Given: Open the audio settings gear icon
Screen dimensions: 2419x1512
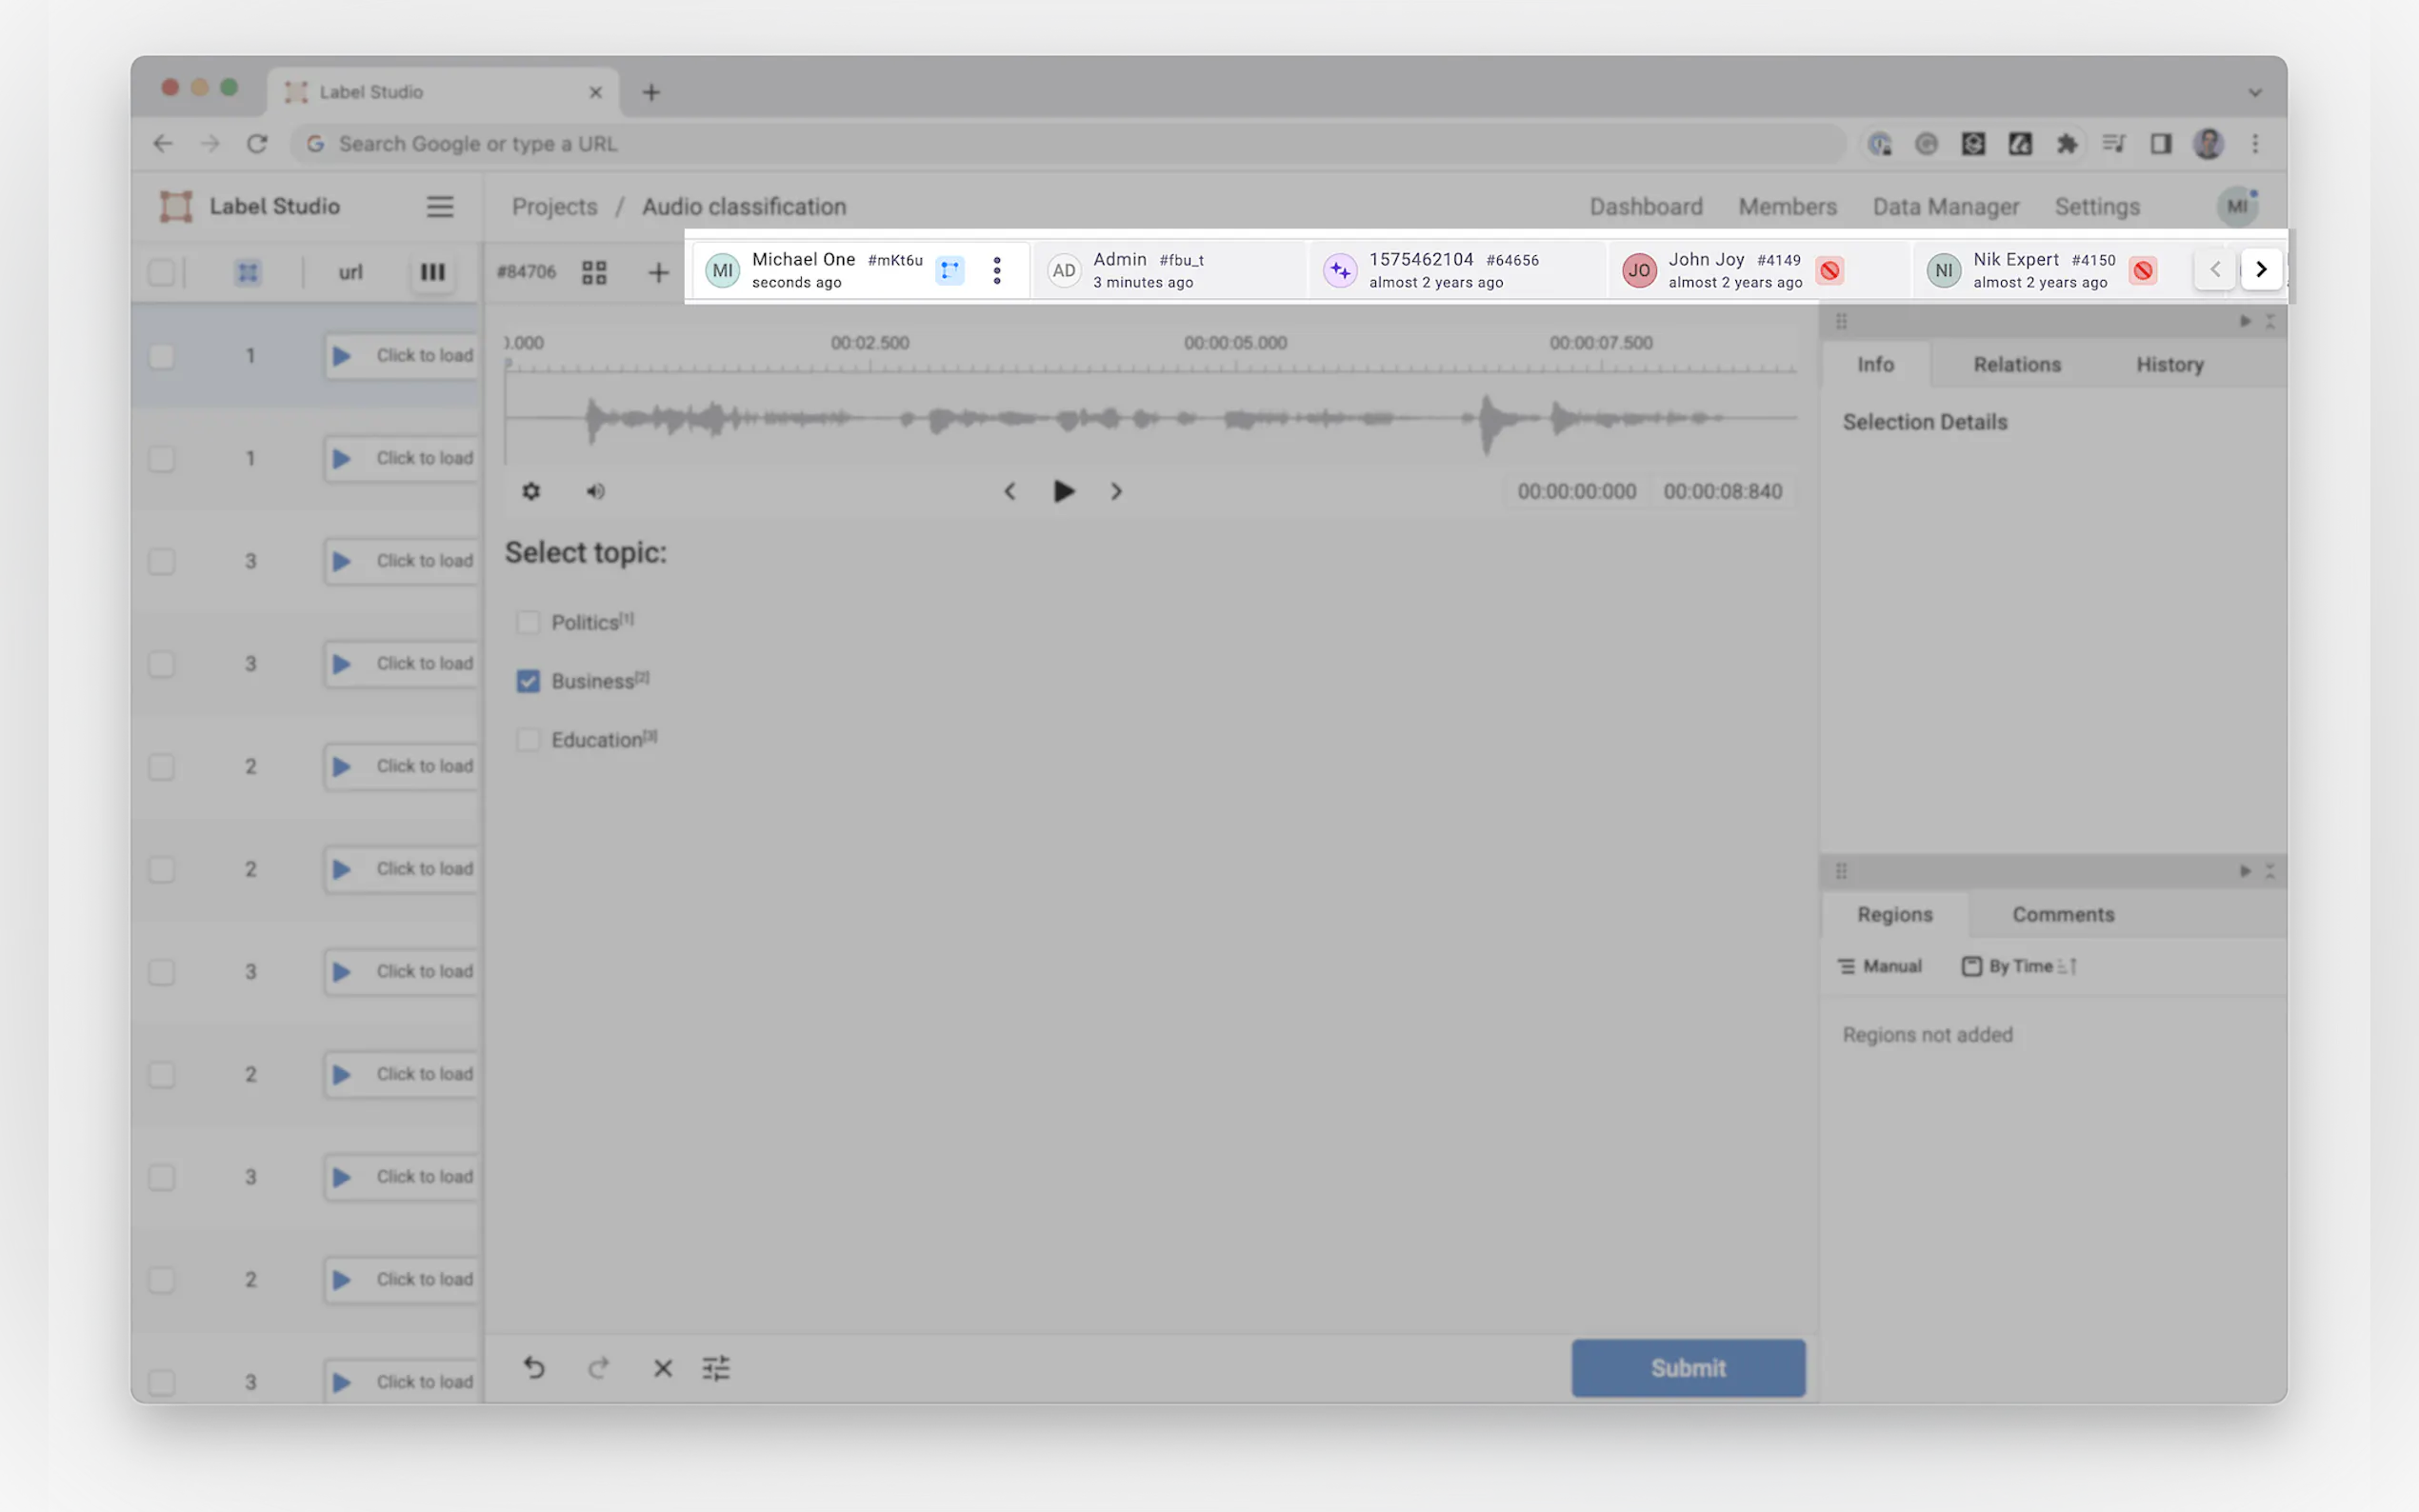Looking at the screenshot, I should [531, 491].
